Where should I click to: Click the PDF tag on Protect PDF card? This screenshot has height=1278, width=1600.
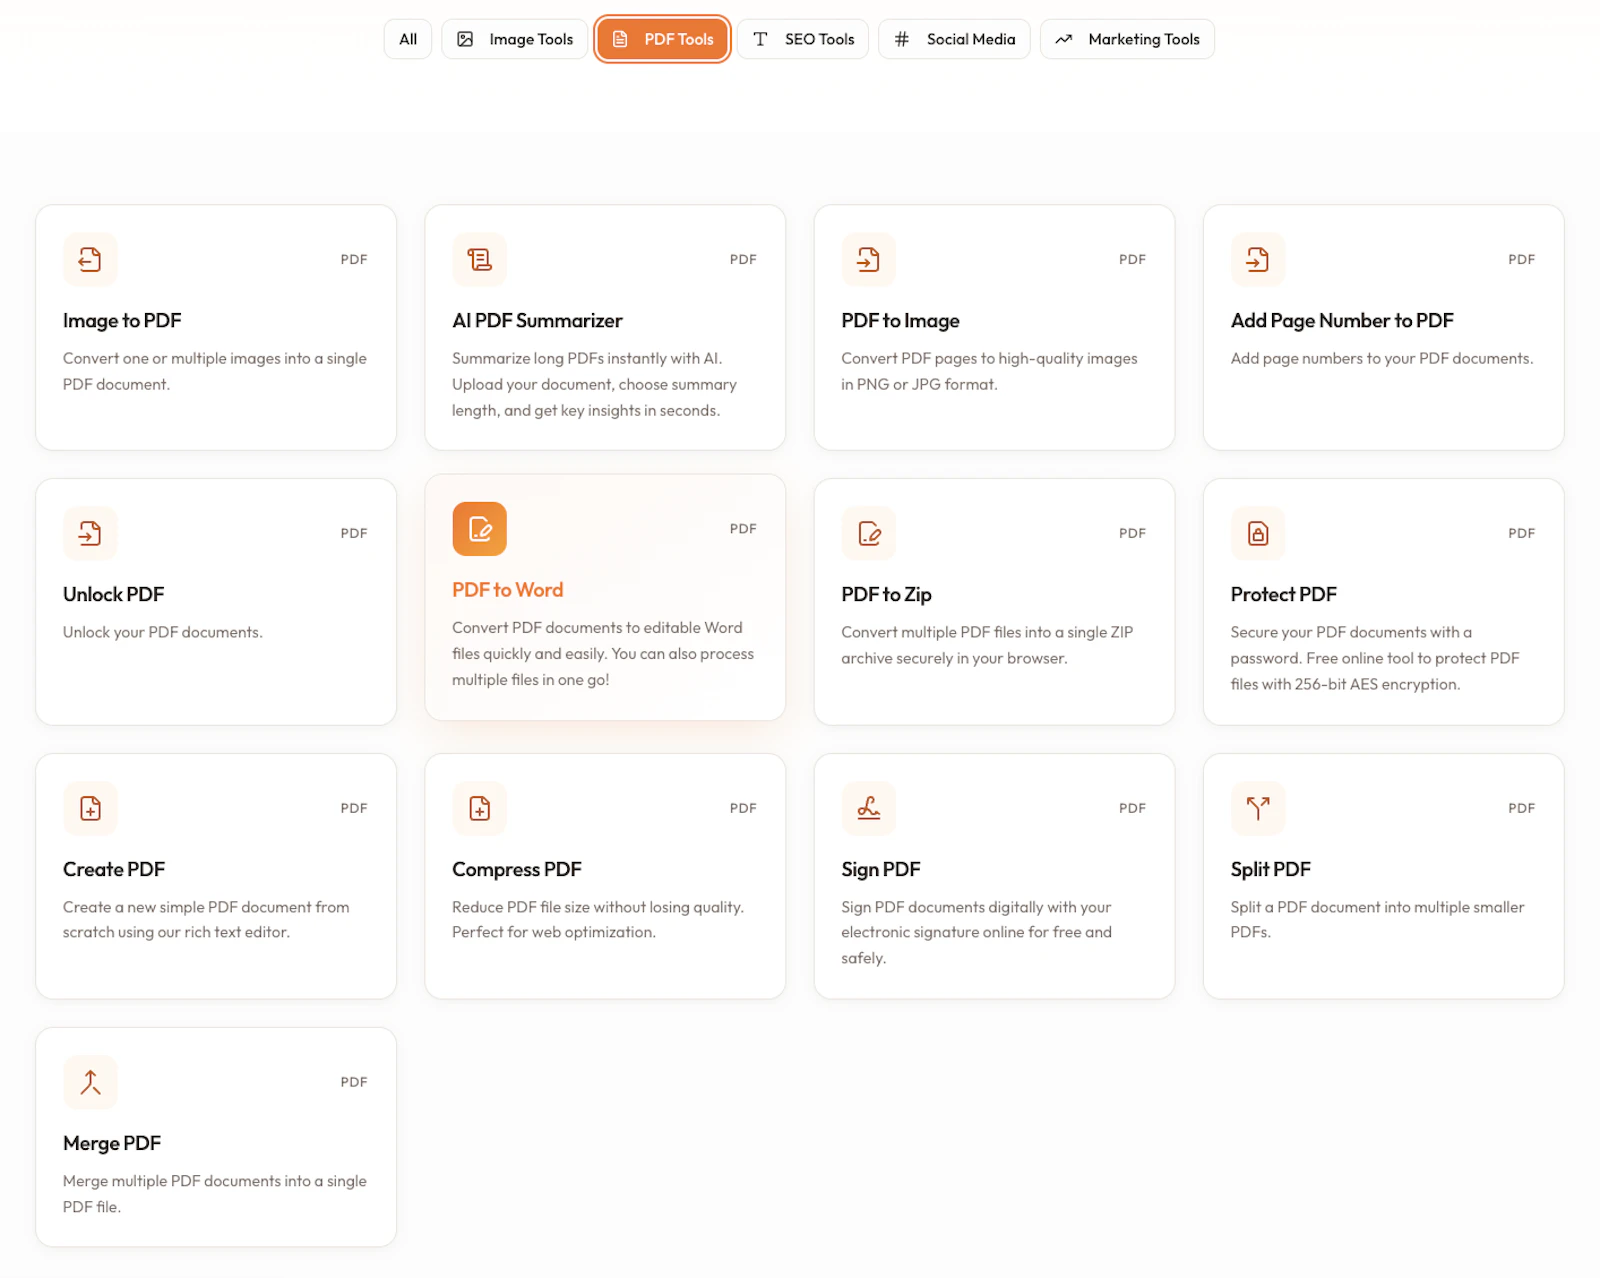click(1522, 533)
